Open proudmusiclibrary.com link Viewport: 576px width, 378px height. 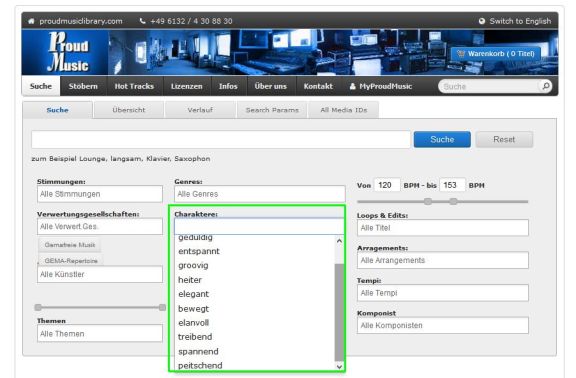(81, 21)
